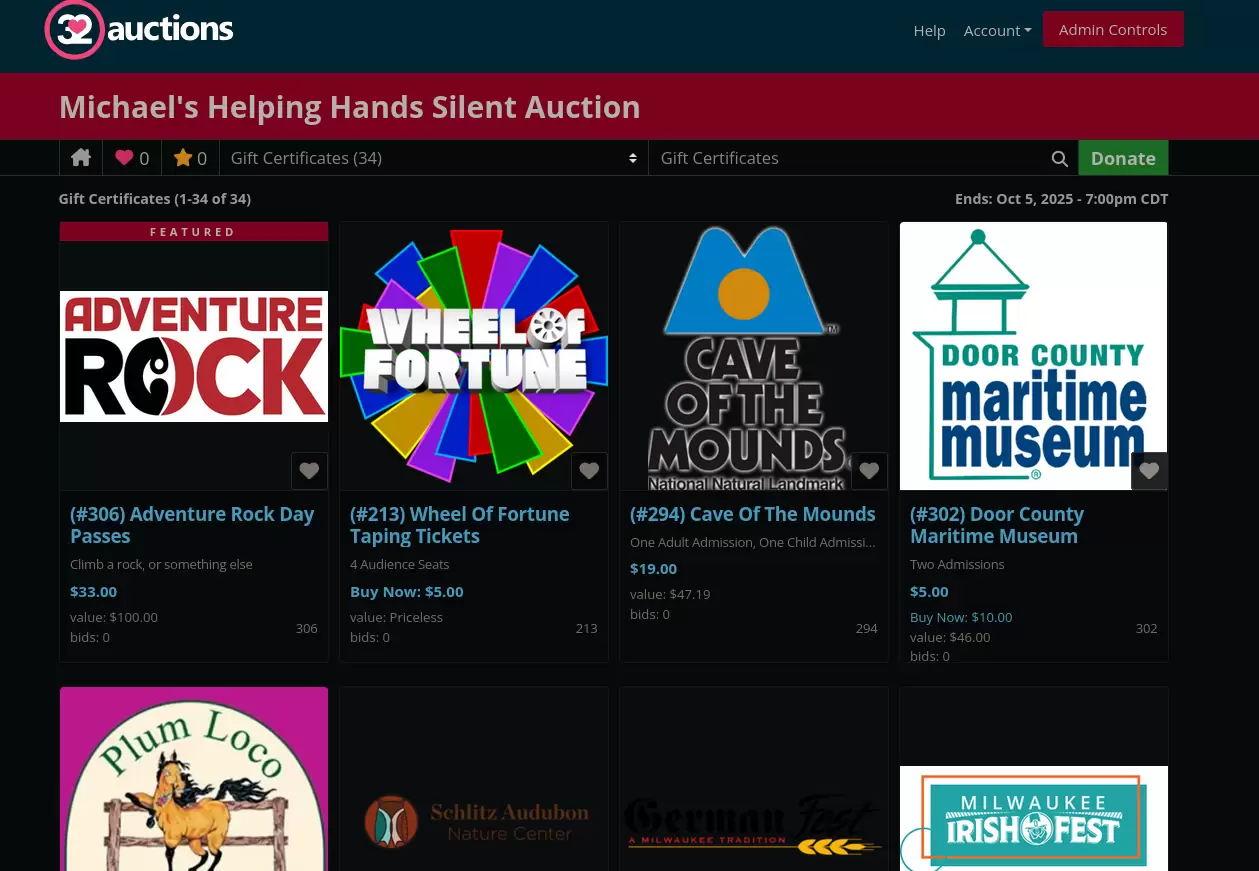Expand the Account menu
Screen dimensions: 1259x871
coord(997,30)
